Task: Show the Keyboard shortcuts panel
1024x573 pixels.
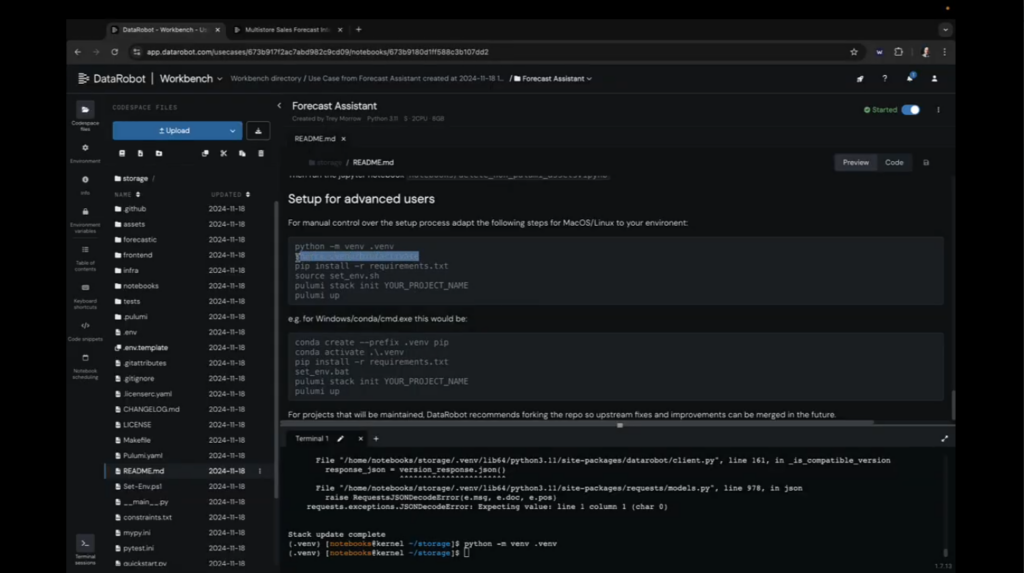Action: (x=85, y=296)
